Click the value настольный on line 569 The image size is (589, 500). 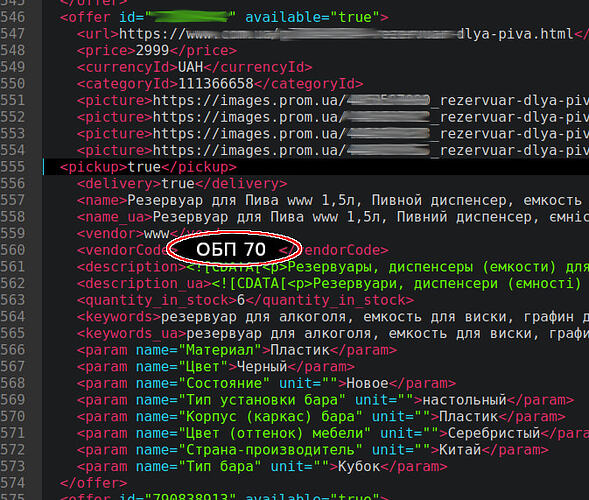click(465, 400)
